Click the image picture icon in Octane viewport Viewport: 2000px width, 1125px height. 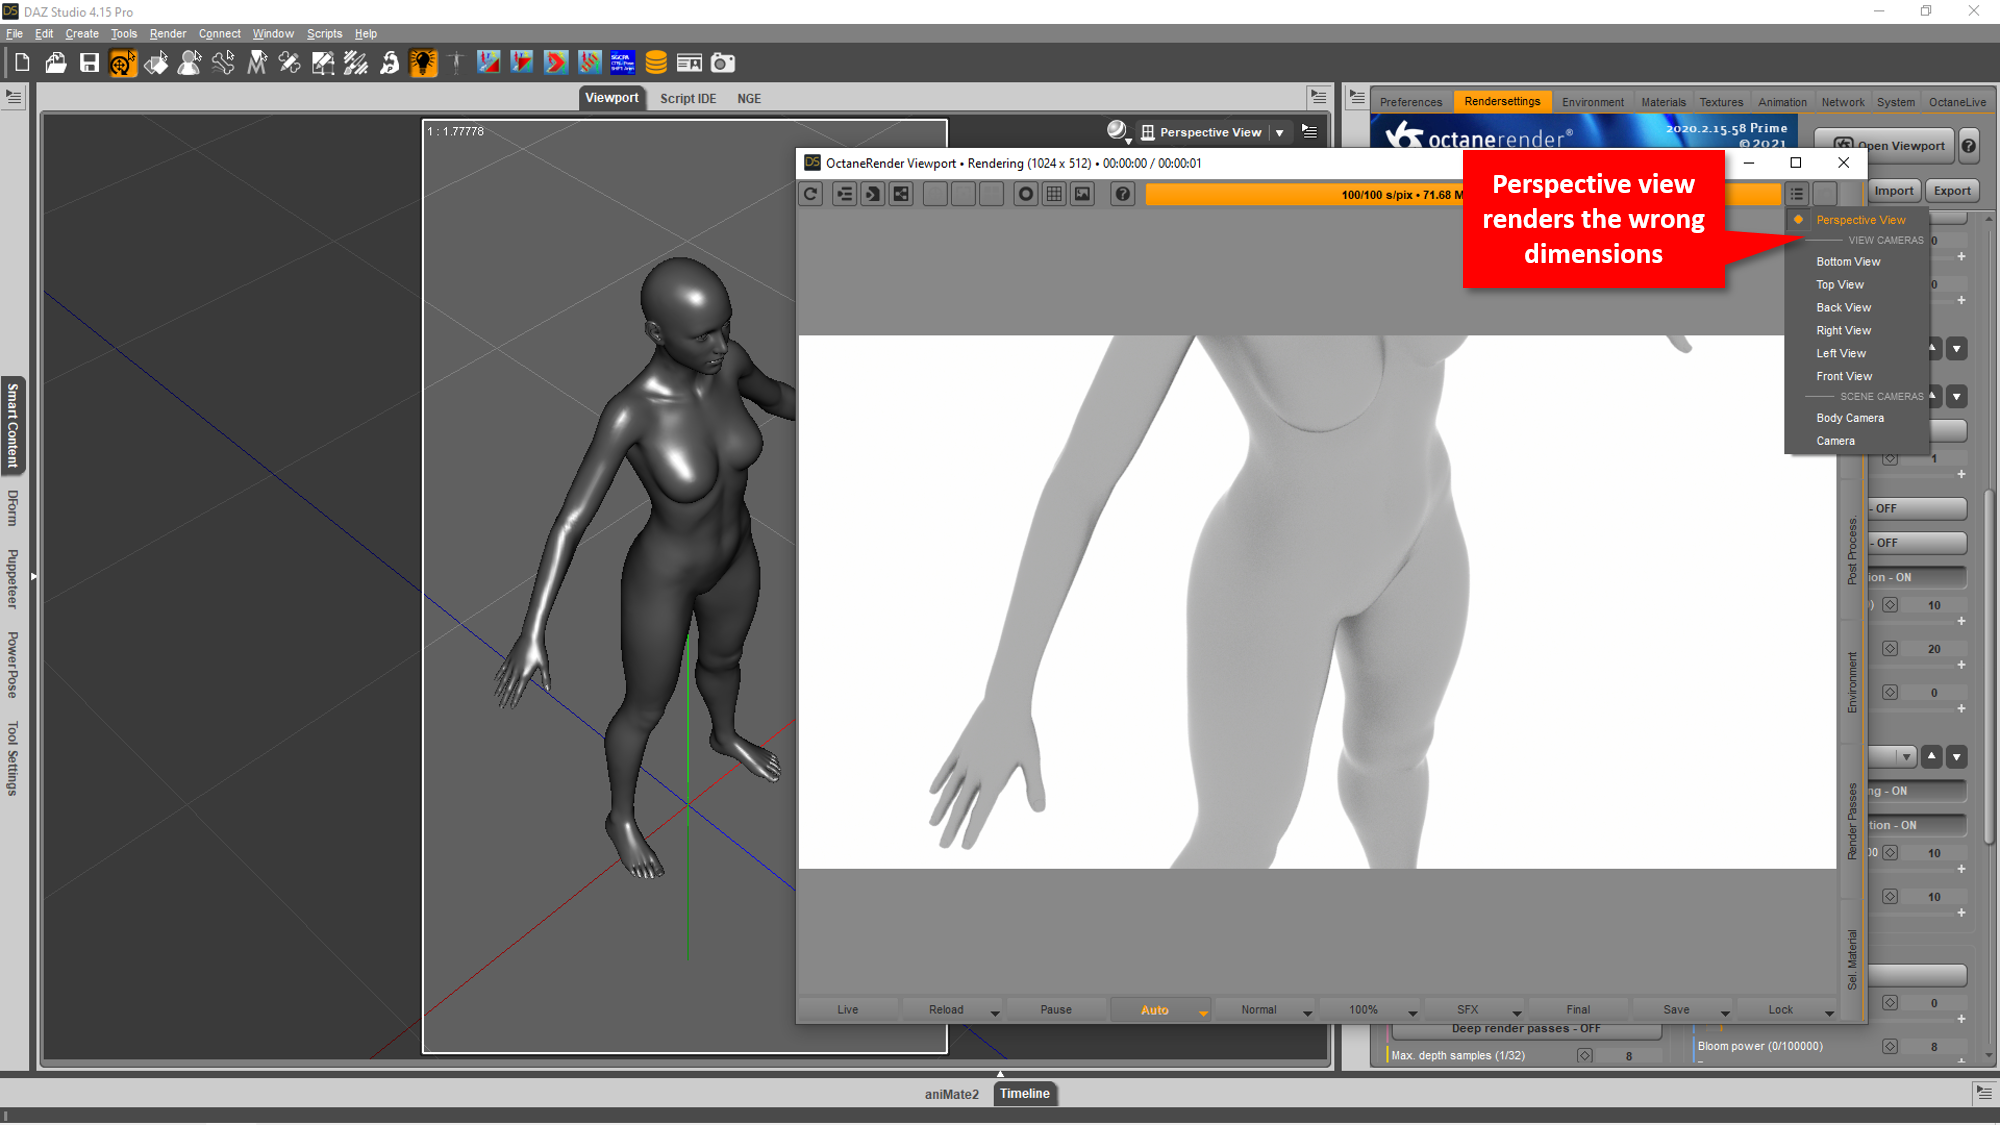pos(1082,194)
